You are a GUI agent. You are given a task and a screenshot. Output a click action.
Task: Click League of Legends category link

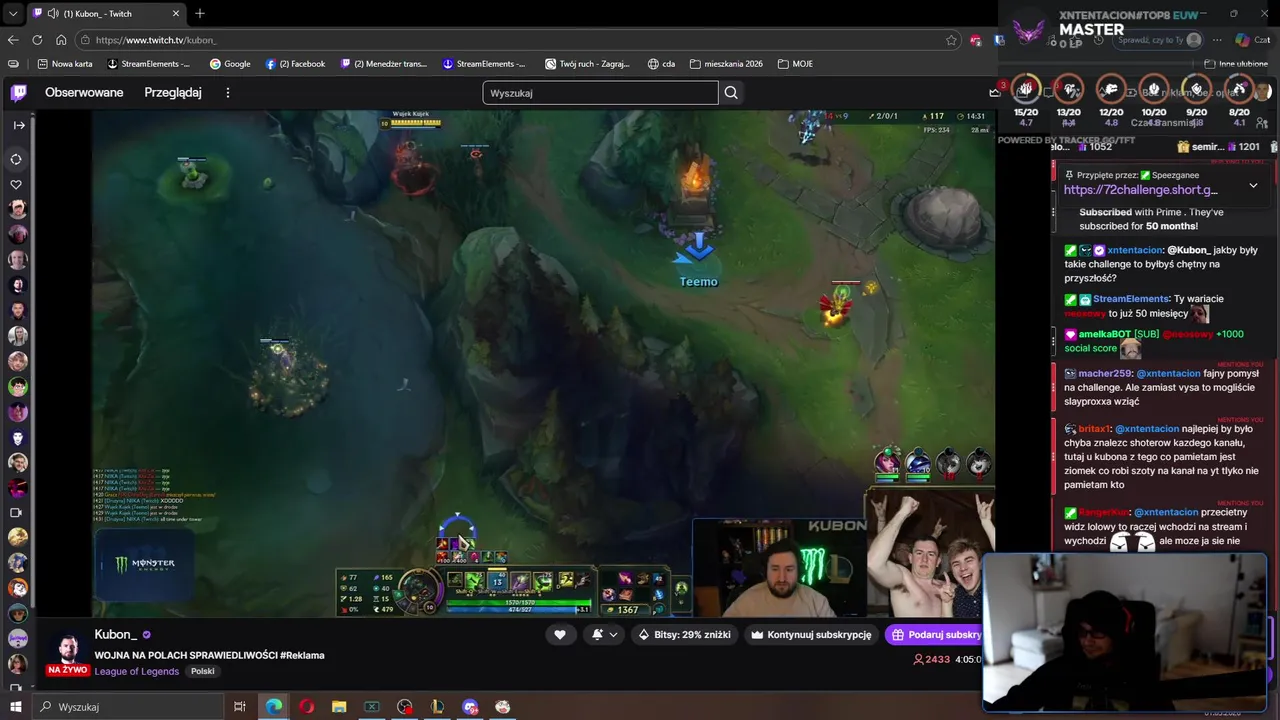137,671
